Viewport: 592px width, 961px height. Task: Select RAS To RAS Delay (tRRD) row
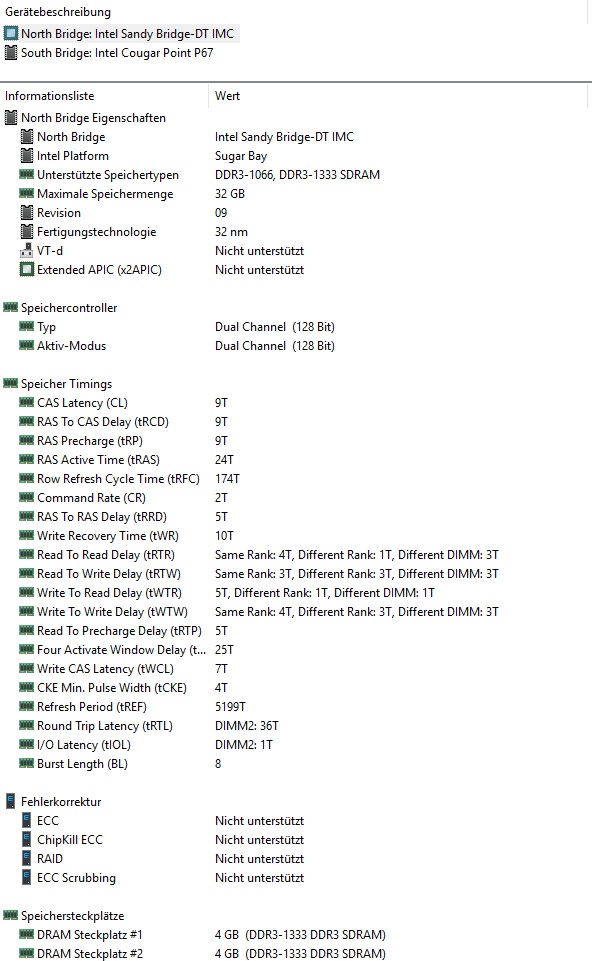point(102,517)
